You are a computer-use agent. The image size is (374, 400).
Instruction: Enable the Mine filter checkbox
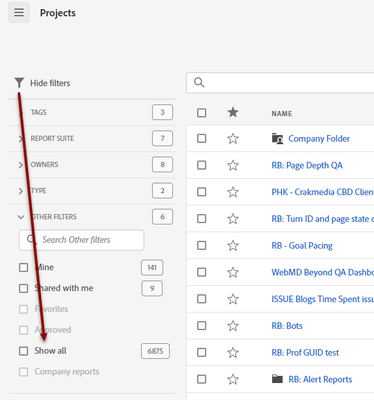pos(24,267)
